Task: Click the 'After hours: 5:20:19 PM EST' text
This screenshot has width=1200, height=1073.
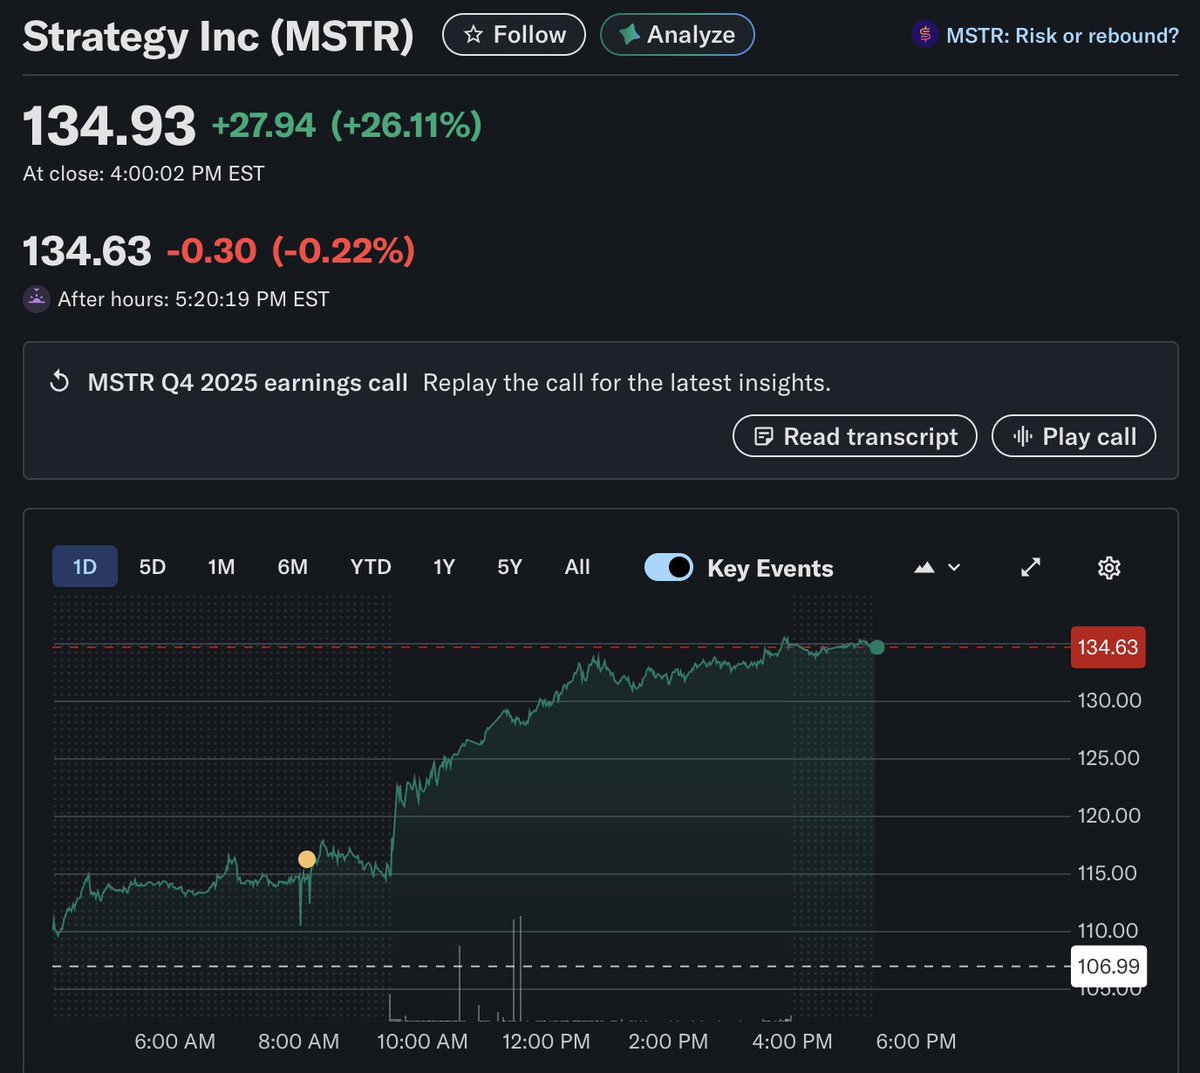Action: [x=194, y=299]
